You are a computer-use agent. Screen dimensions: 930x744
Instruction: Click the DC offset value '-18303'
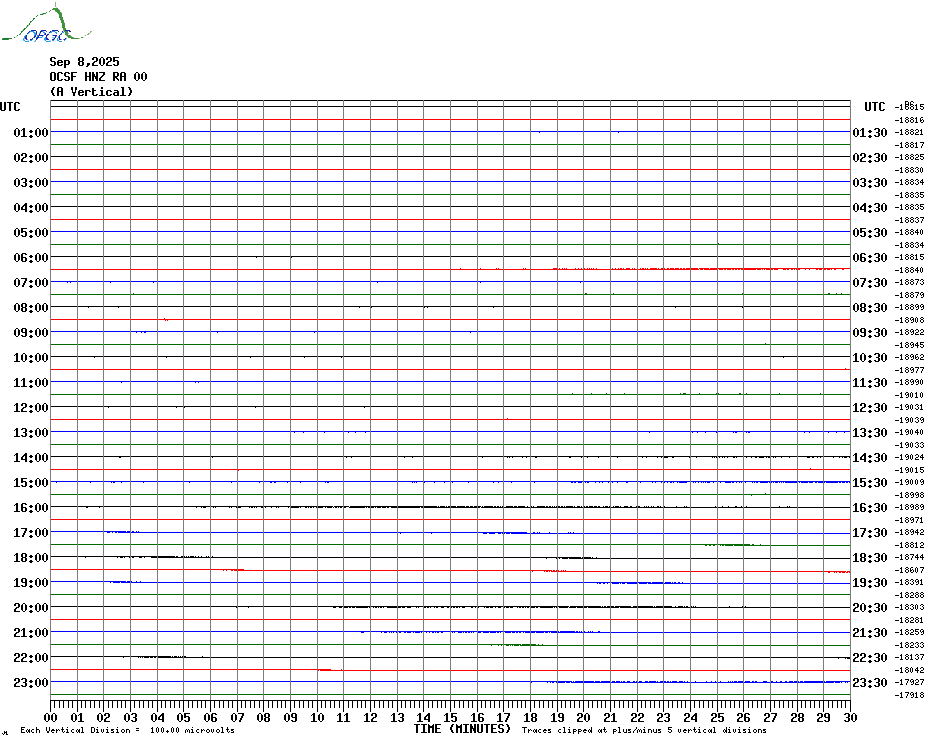point(909,608)
